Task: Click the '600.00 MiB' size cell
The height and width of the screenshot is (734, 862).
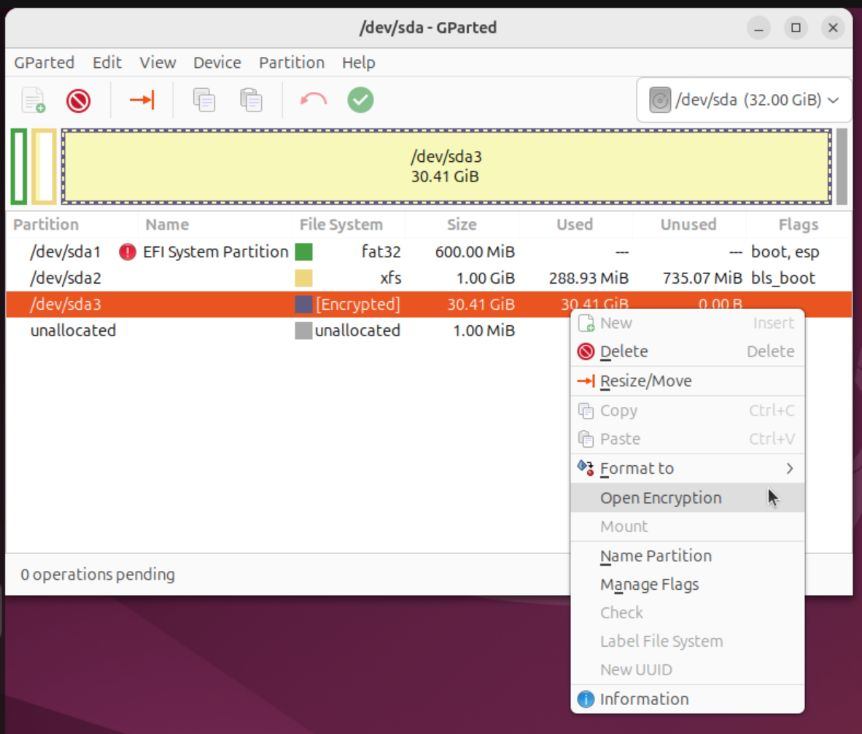Action: click(475, 252)
